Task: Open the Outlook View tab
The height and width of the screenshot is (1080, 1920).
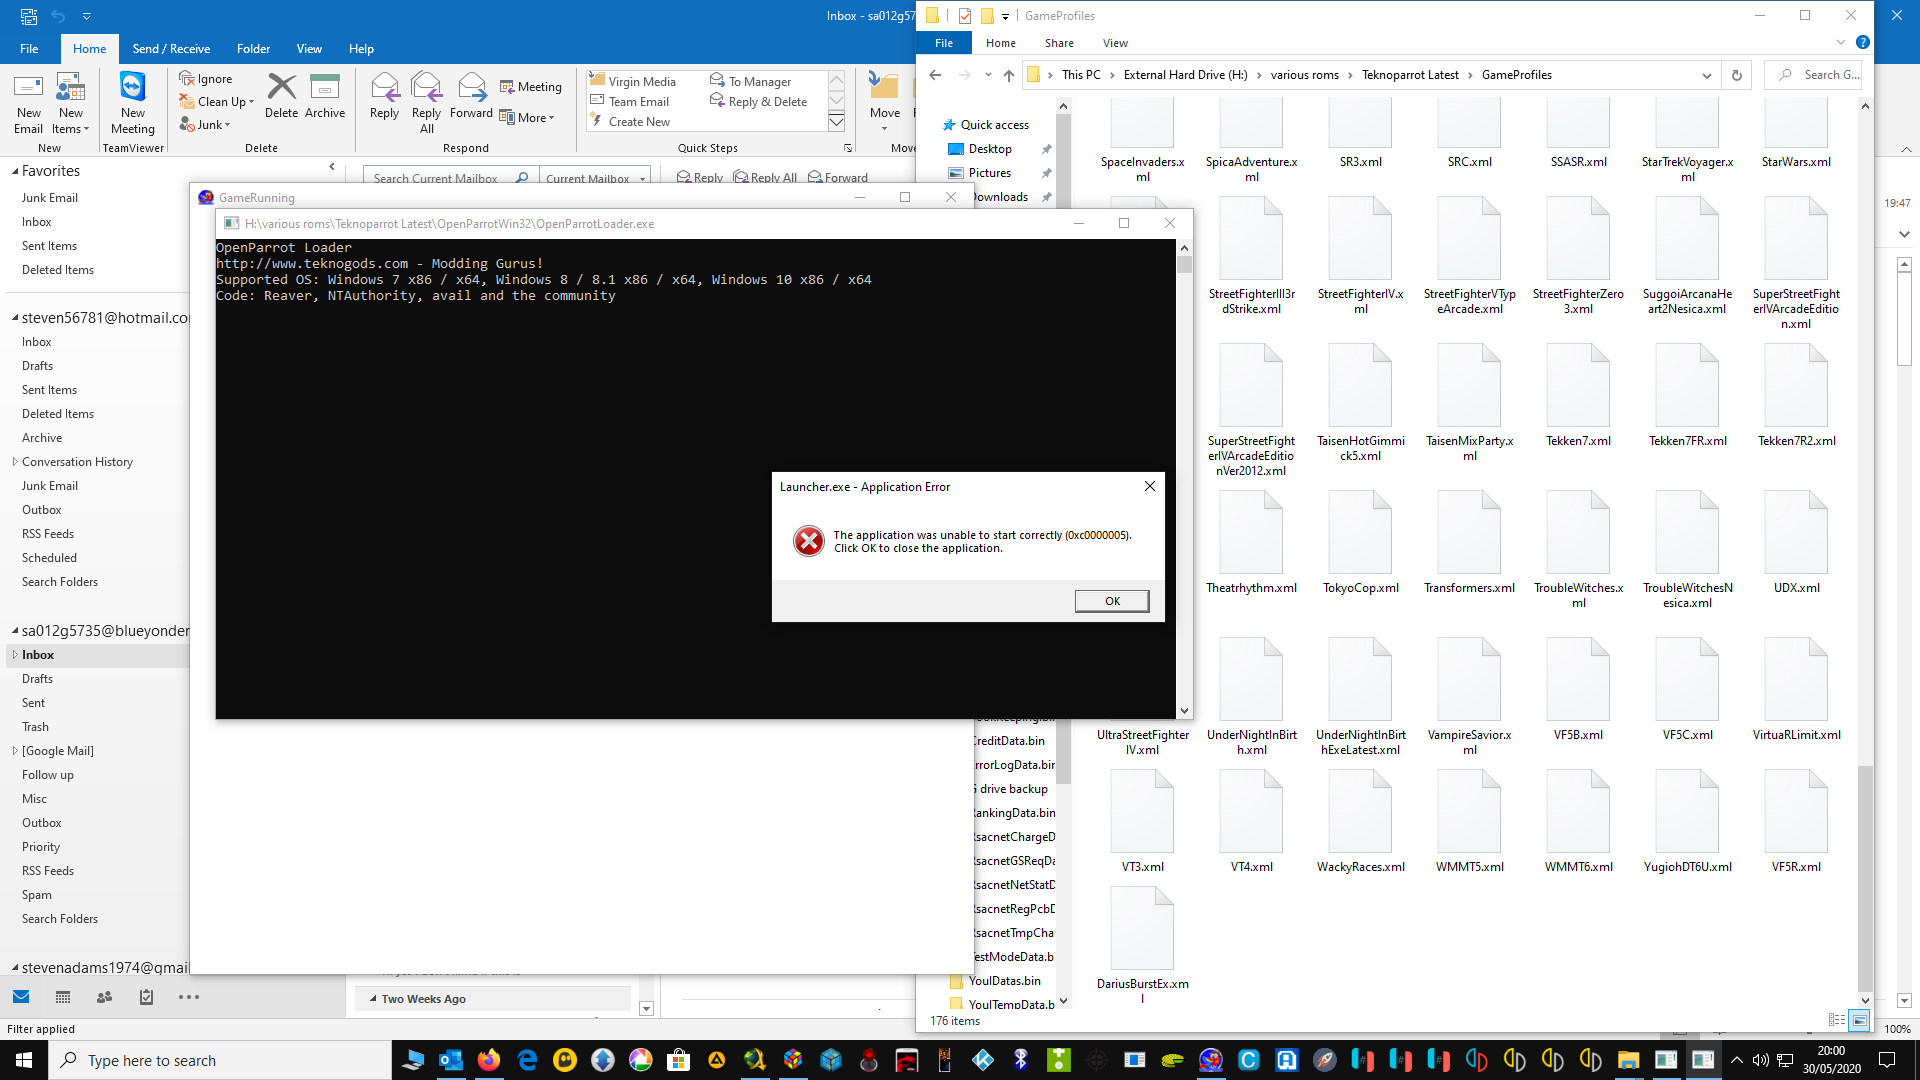Action: (x=309, y=48)
